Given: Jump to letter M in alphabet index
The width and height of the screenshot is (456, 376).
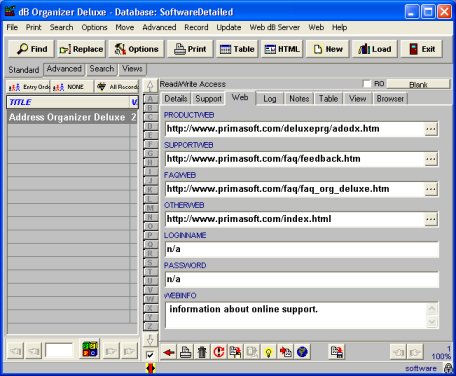Looking at the screenshot, I should point(150,208).
